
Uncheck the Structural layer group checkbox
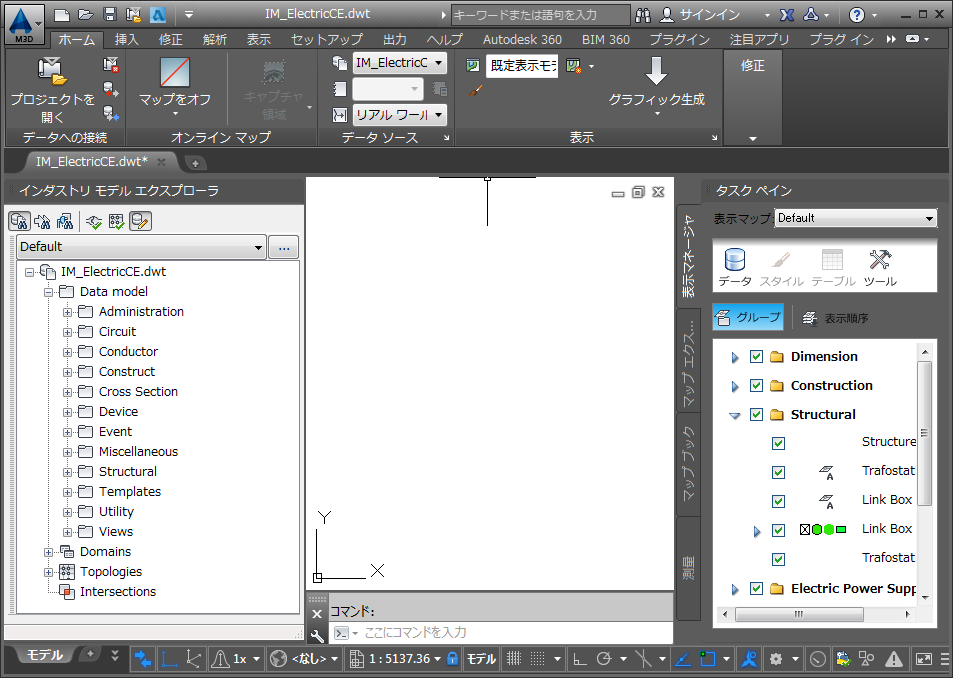click(756, 414)
